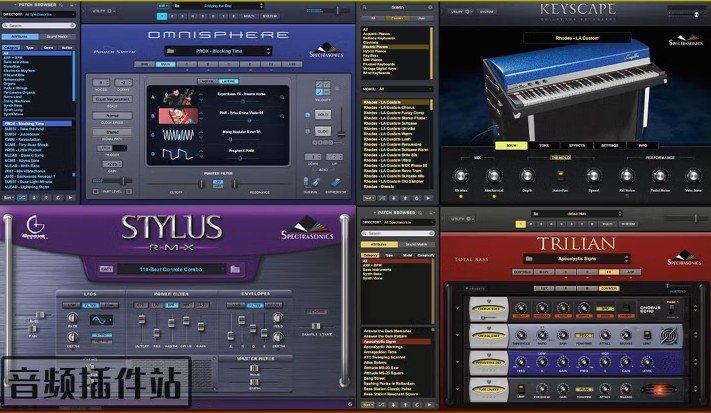Click the magnifier icon on Omnisphere layer B
The image size is (711, 413).
click(282, 116)
